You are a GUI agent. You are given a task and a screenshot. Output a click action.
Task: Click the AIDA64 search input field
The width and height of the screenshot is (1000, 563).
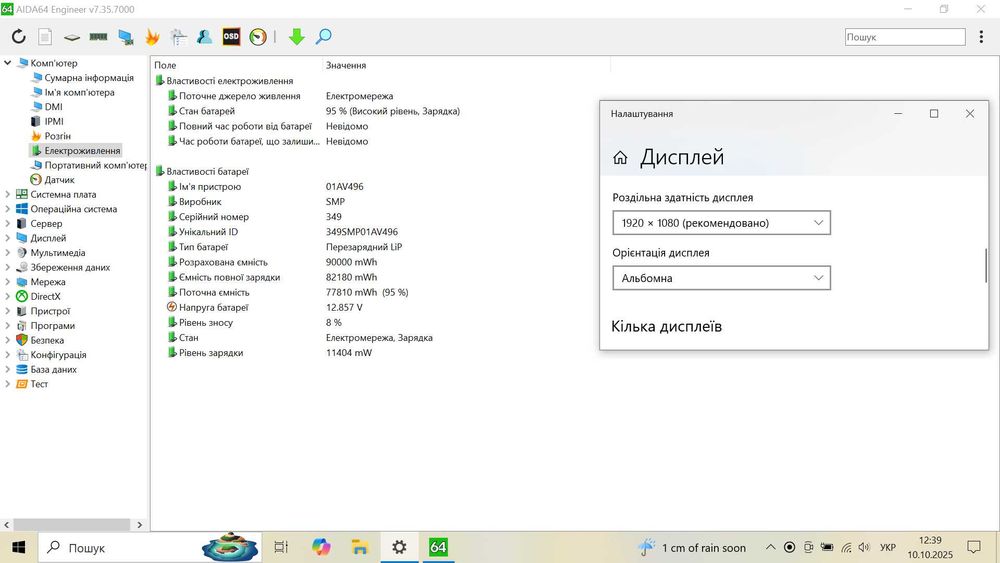(x=905, y=37)
